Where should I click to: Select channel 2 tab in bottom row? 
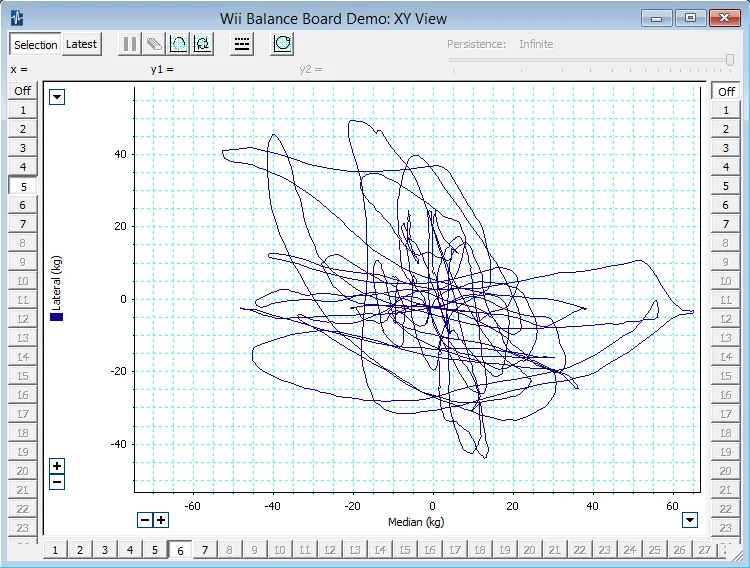pyautogui.click(x=80, y=550)
